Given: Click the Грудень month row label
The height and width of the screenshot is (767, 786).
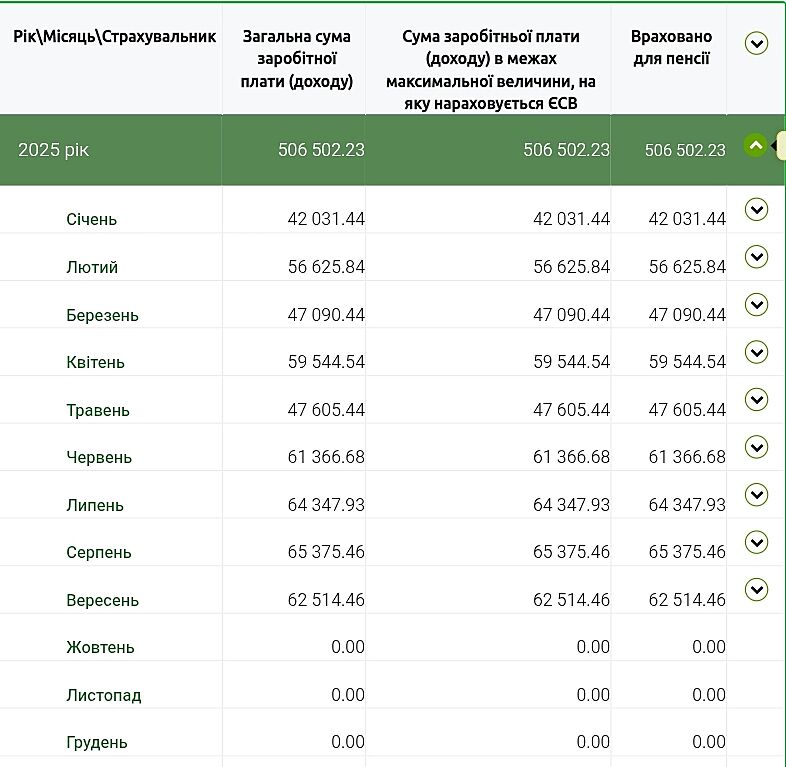Looking at the screenshot, I should [x=97, y=742].
